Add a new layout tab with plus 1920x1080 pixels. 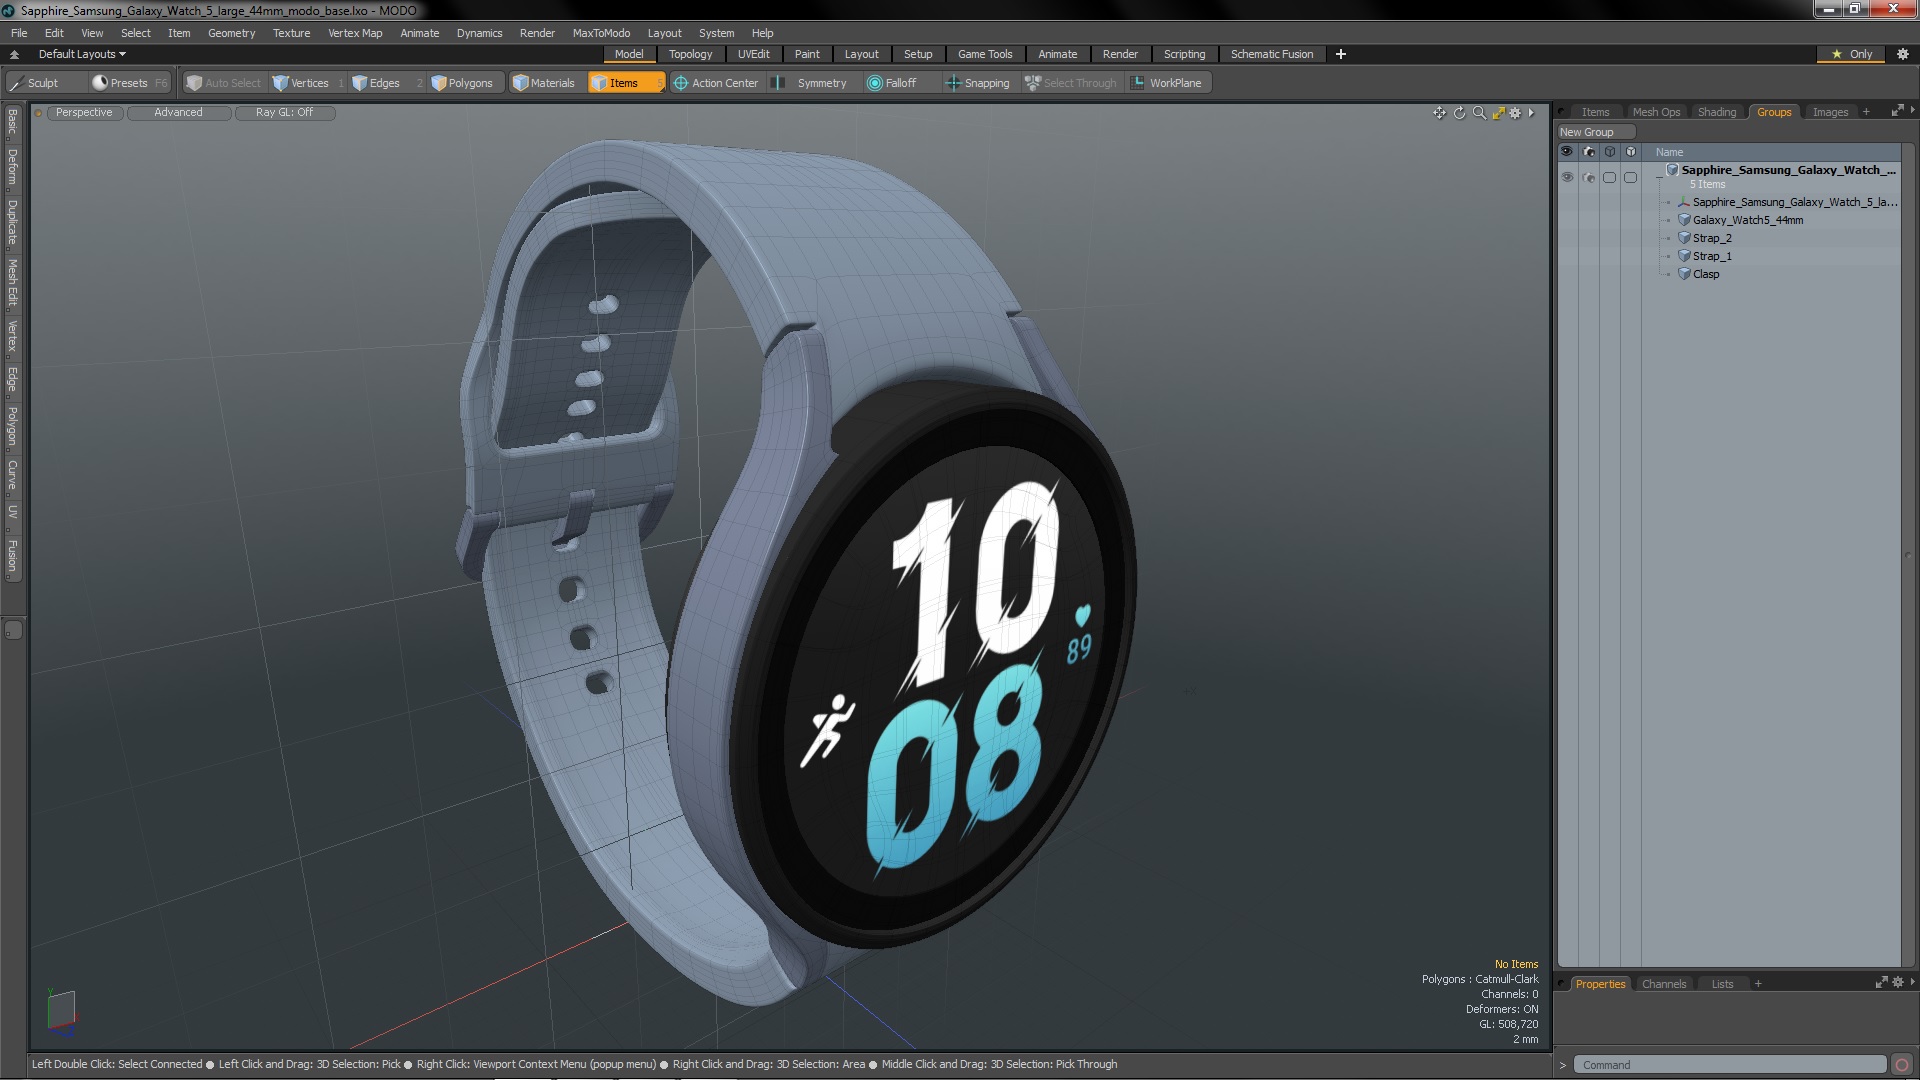click(1341, 54)
